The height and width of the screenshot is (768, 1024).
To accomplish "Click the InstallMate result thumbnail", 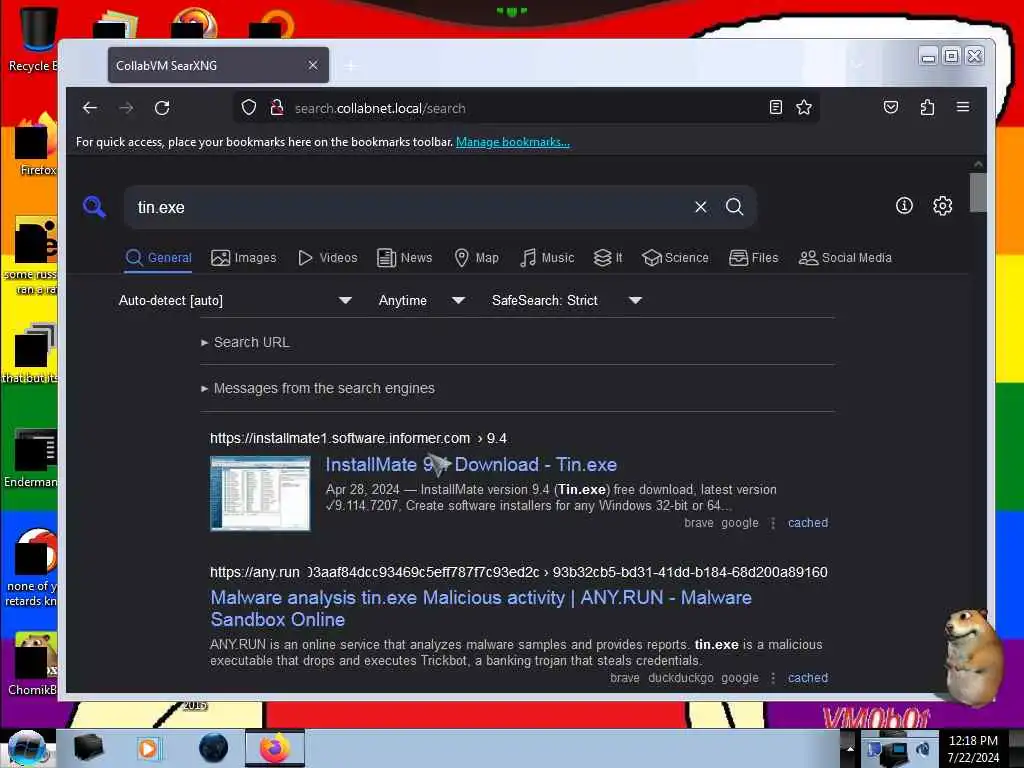I will (x=261, y=494).
